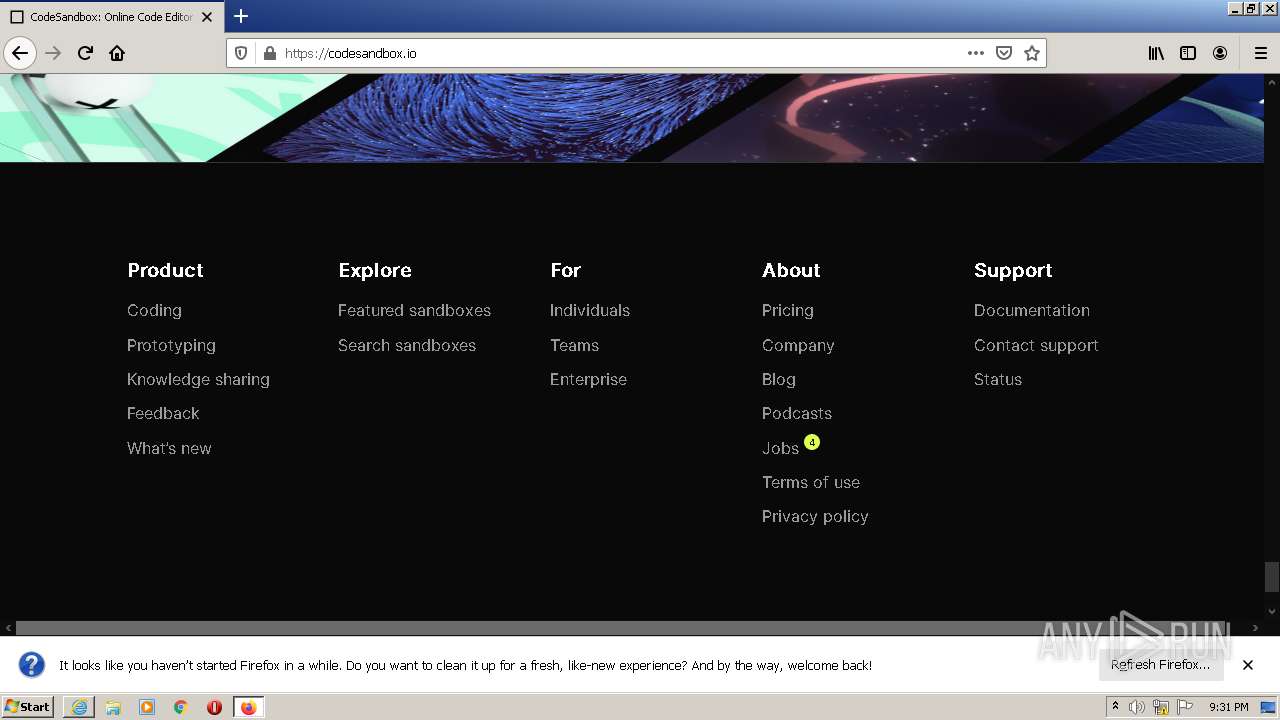Close the CodeSandbox tab

click(207, 17)
